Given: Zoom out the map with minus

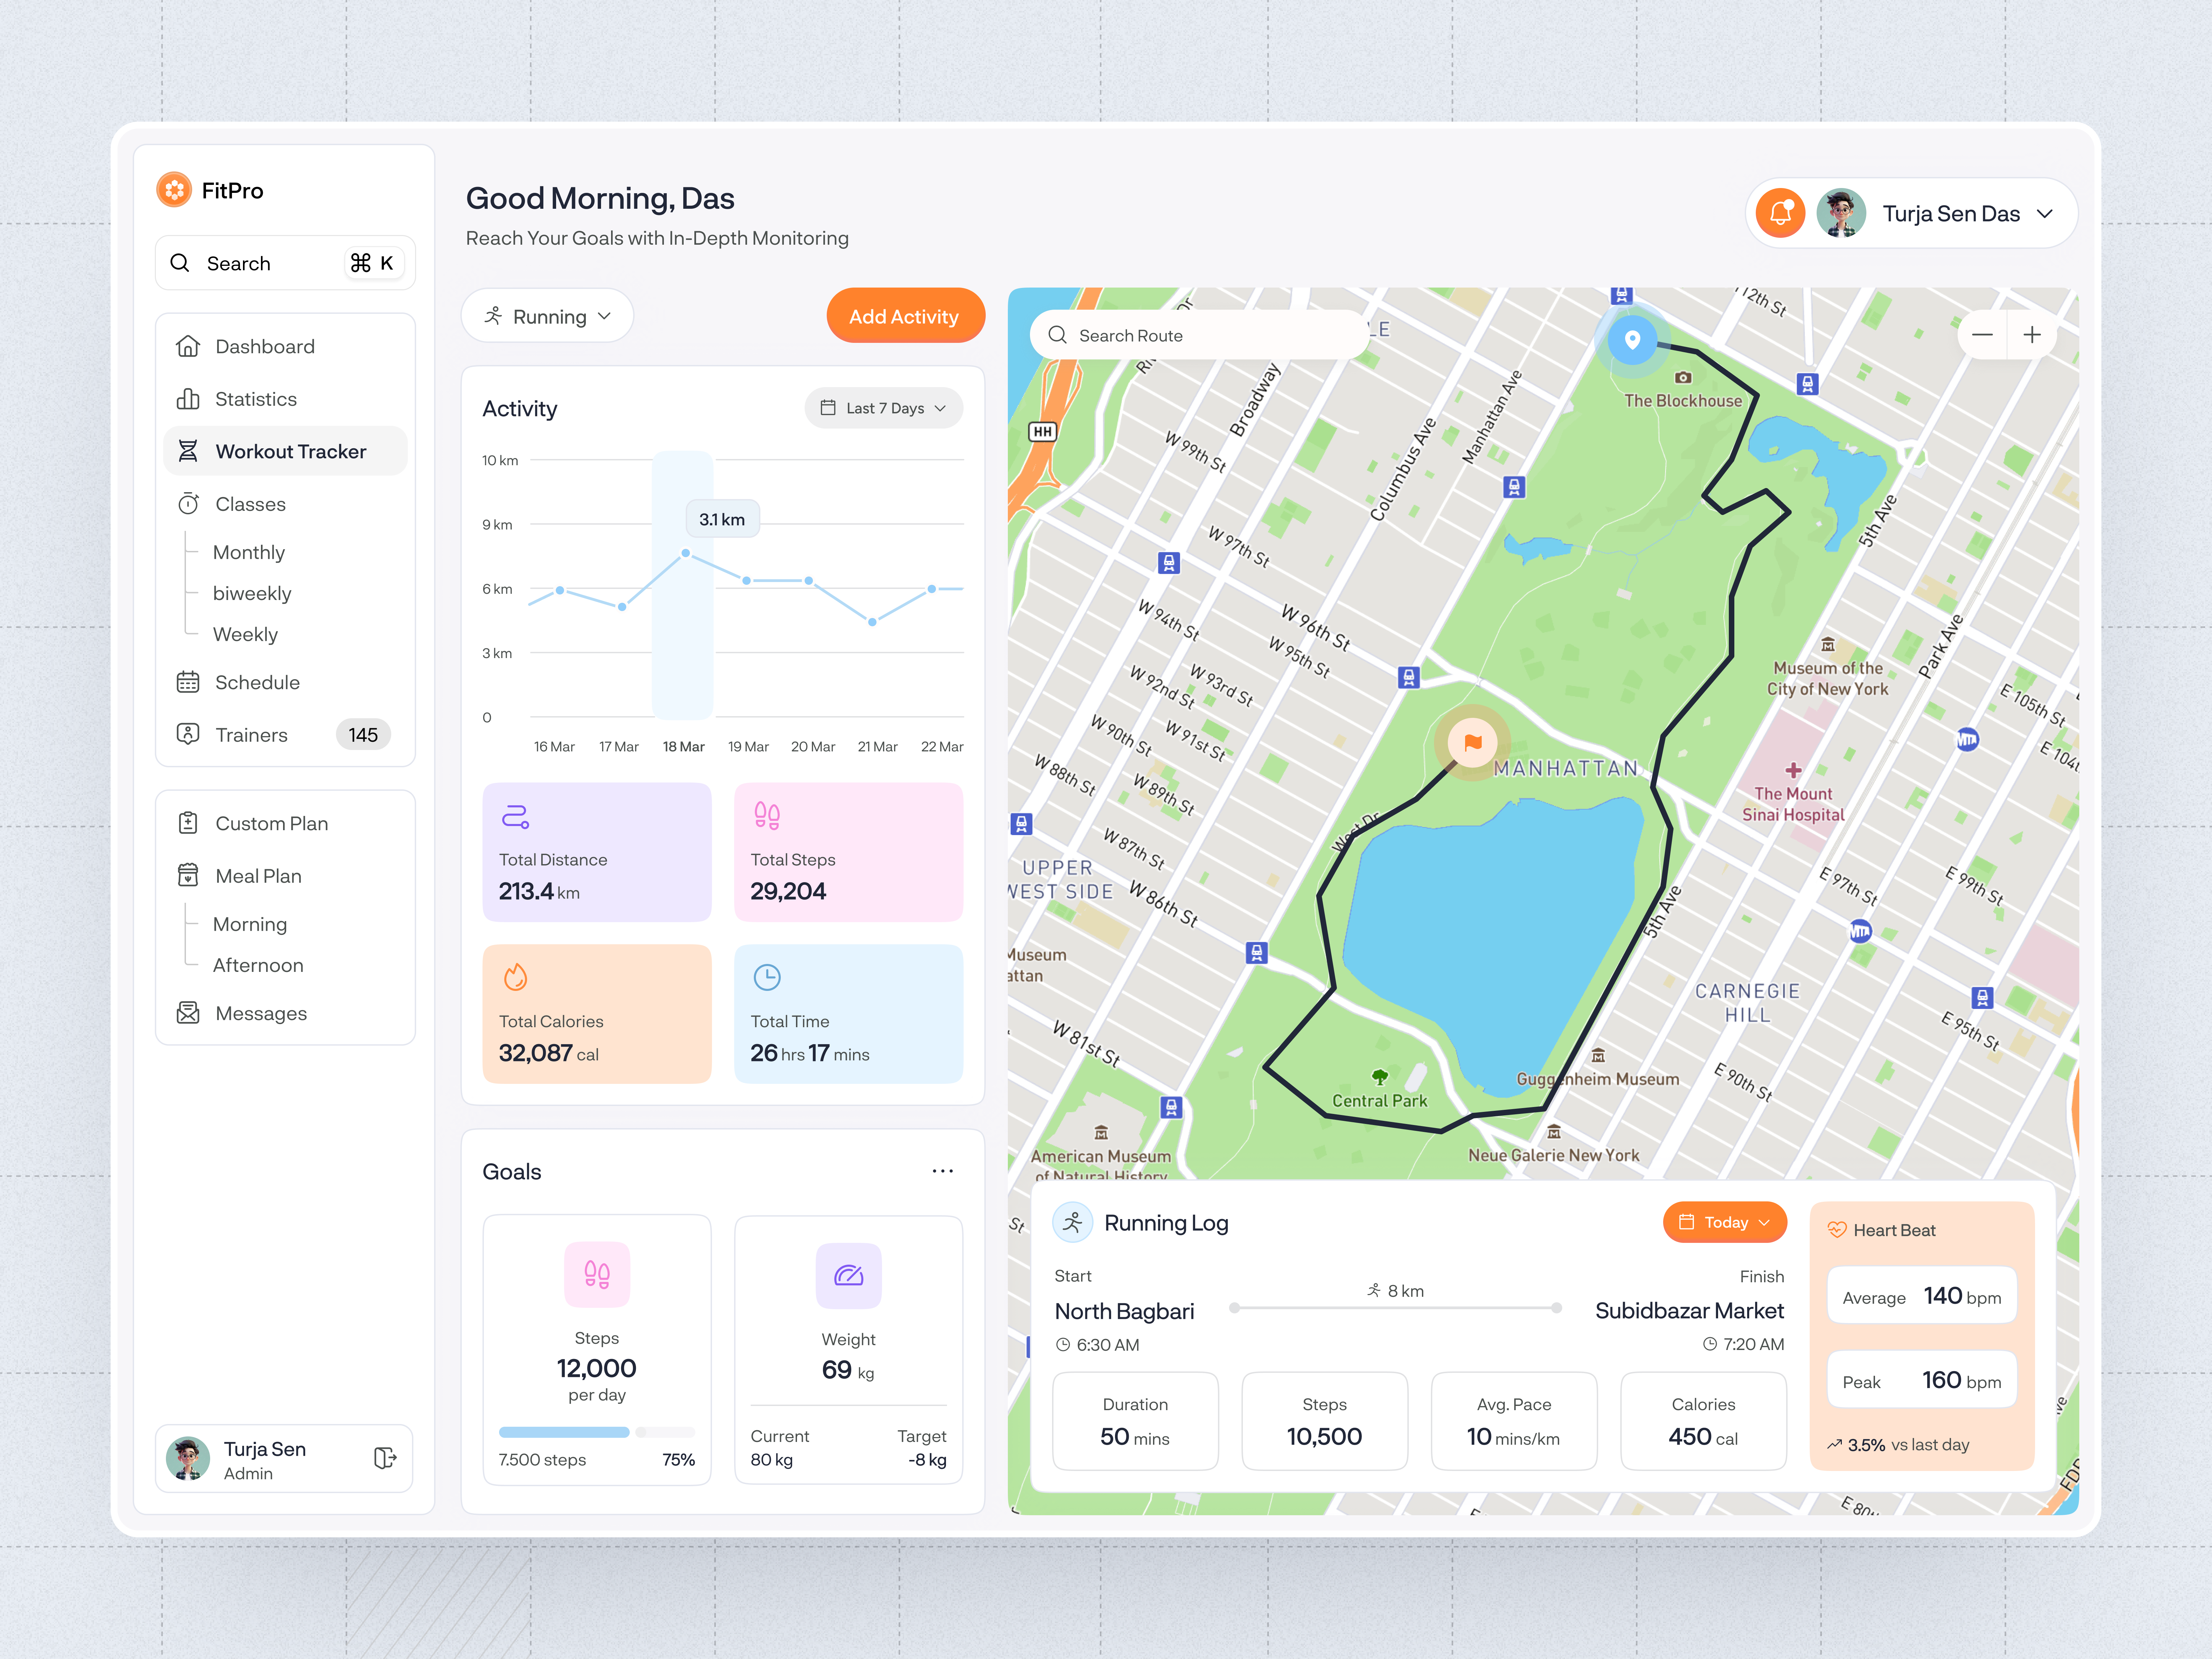Looking at the screenshot, I should (1982, 335).
